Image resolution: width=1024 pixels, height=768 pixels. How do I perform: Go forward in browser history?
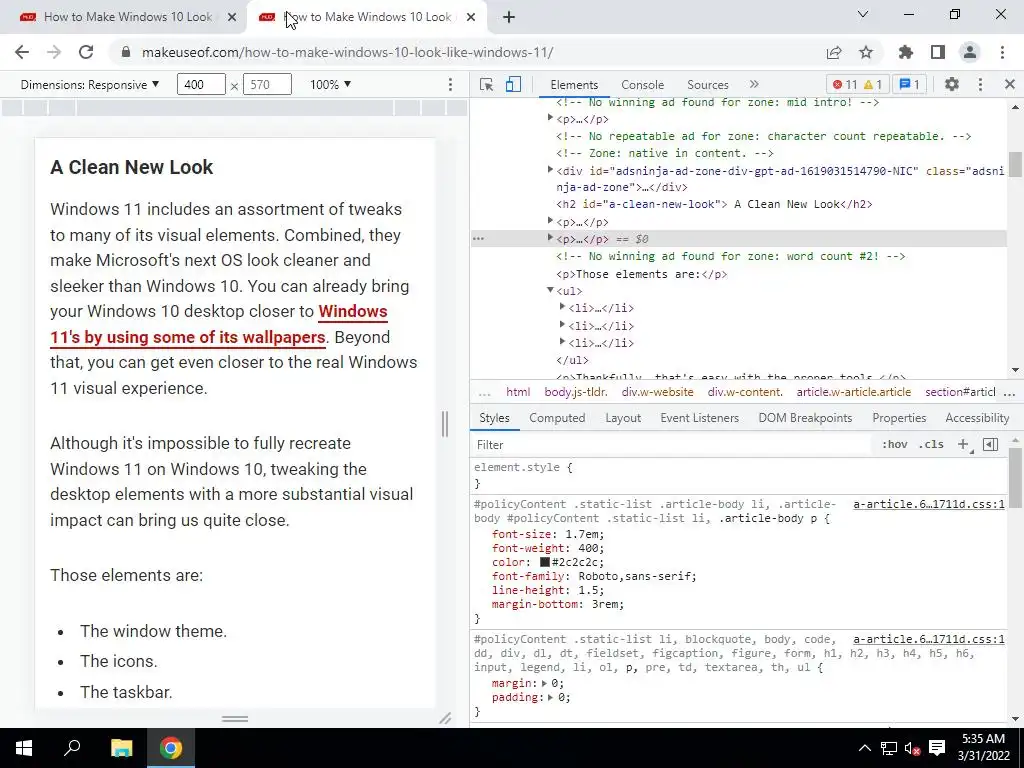(54, 52)
